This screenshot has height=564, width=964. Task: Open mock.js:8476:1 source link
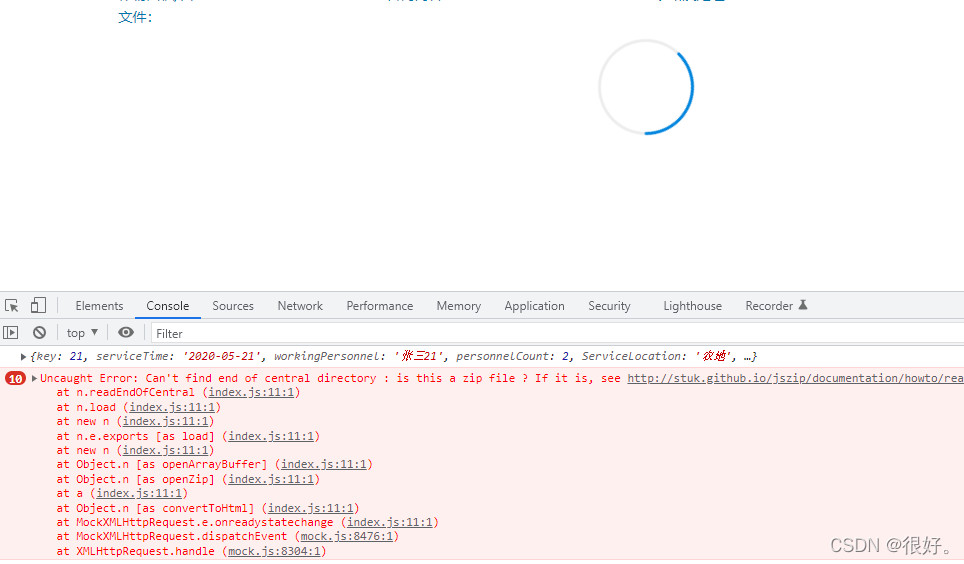[x=348, y=537]
